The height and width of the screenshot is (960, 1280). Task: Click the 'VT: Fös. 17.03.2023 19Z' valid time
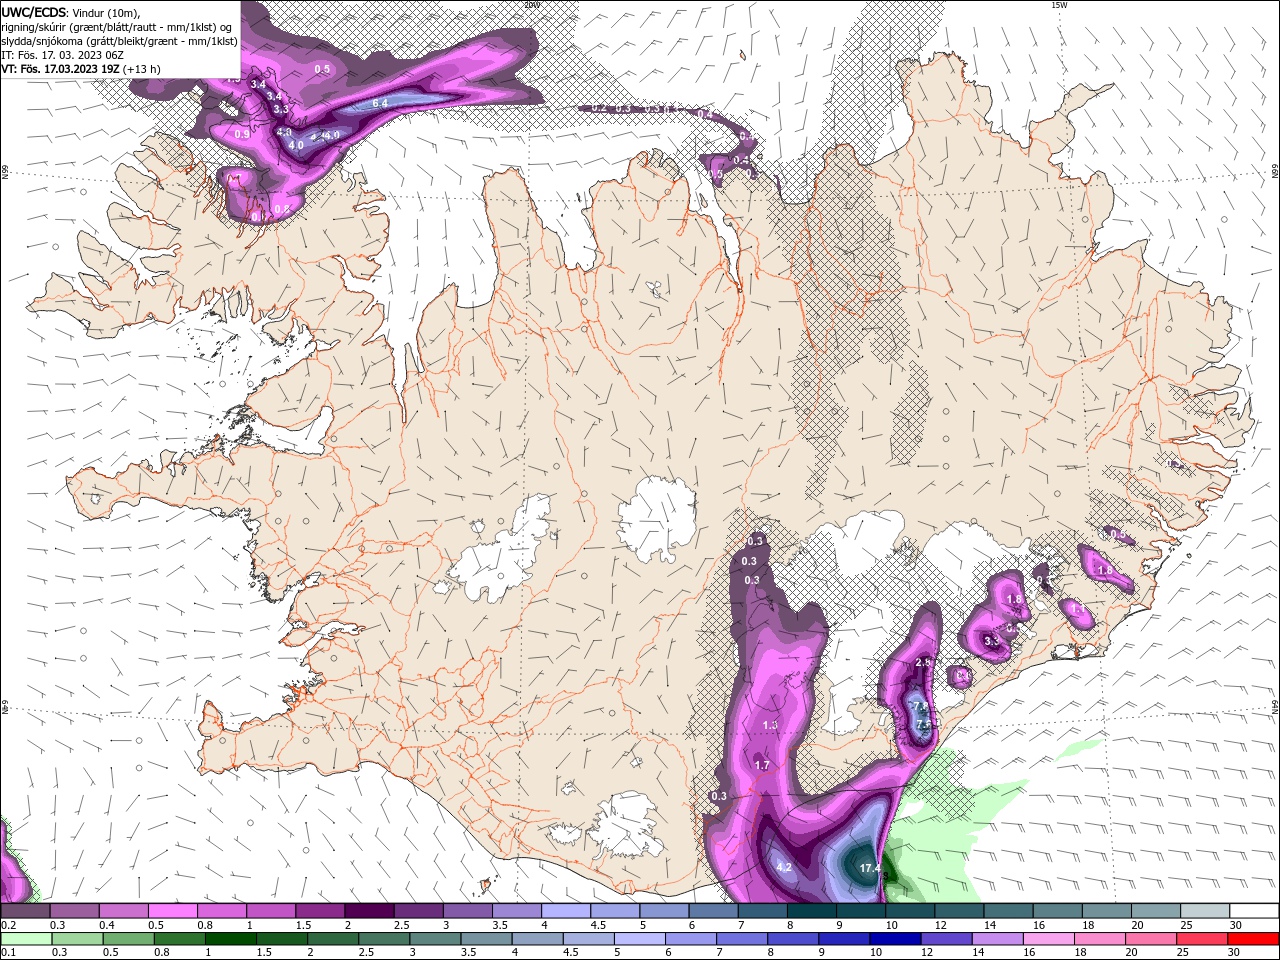pyautogui.click(x=61, y=69)
